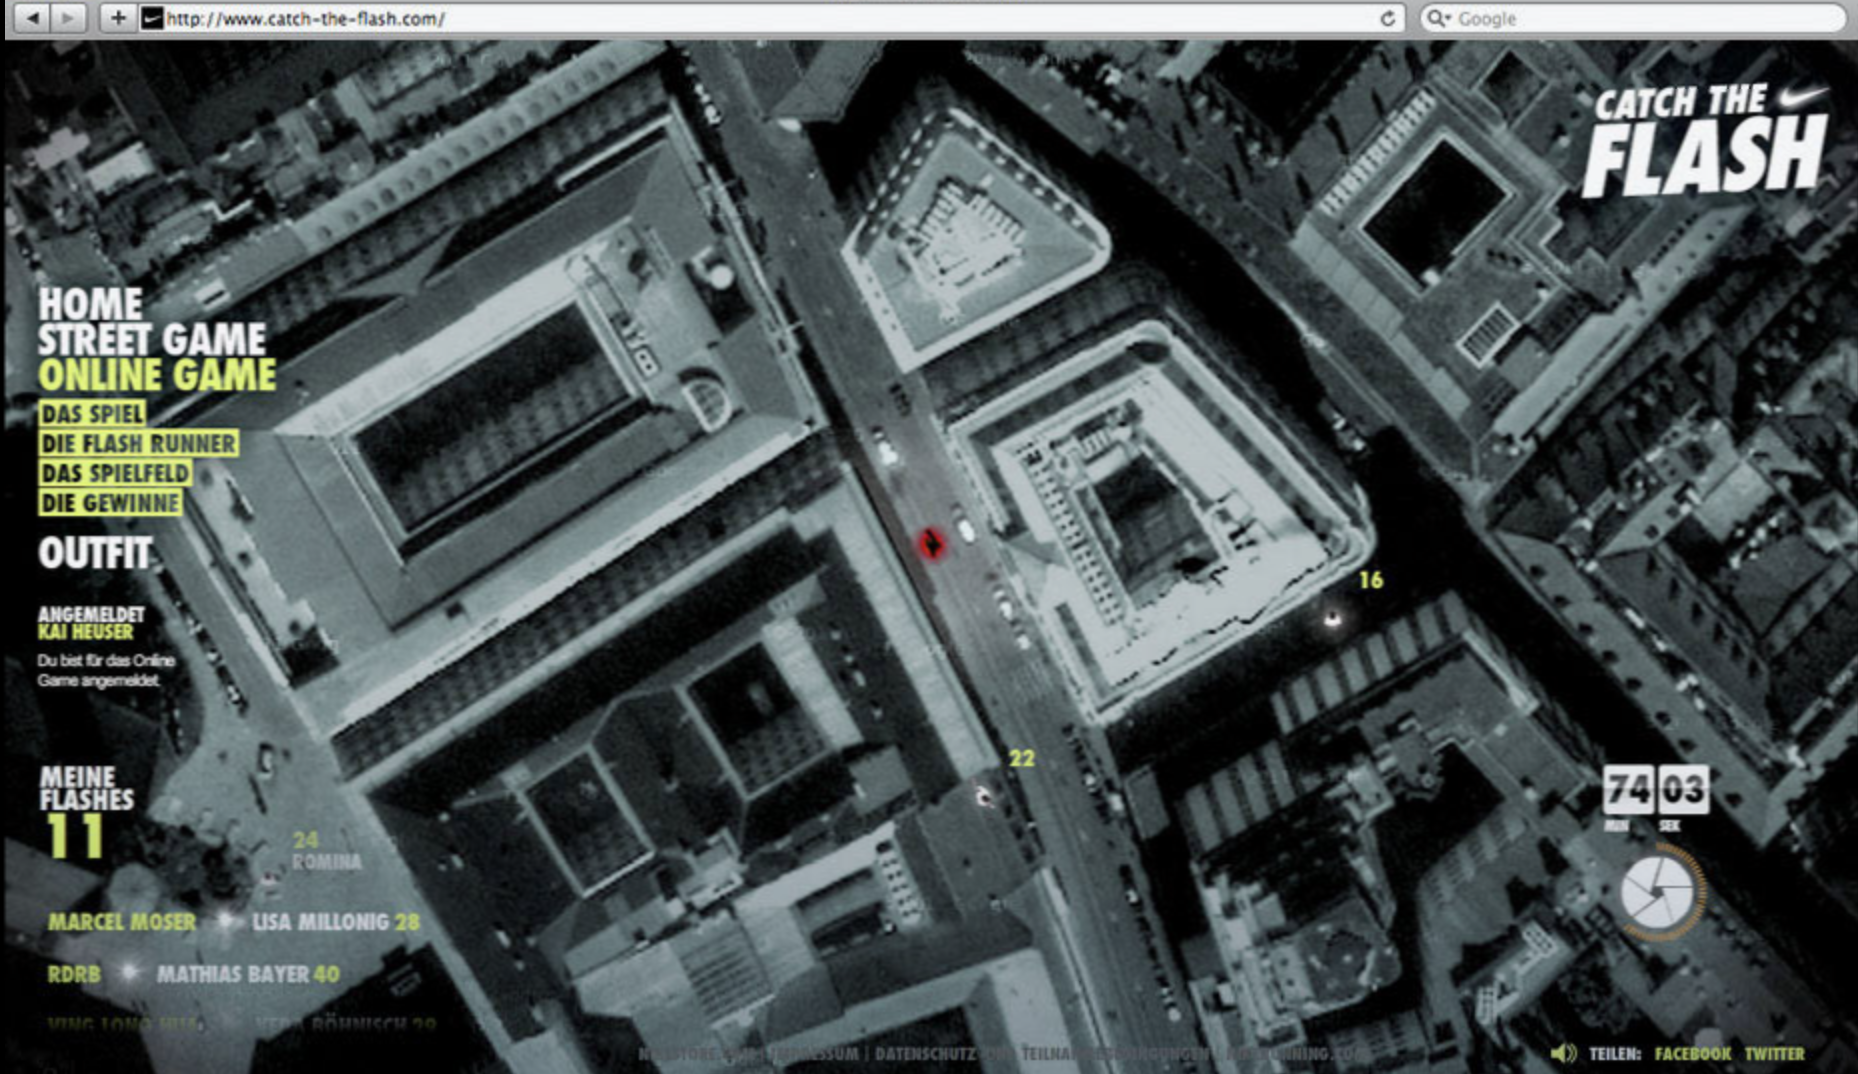The height and width of the screenshot is (1074, 1858).
Task: Click the Google search field
Action: pos(1632,18)
